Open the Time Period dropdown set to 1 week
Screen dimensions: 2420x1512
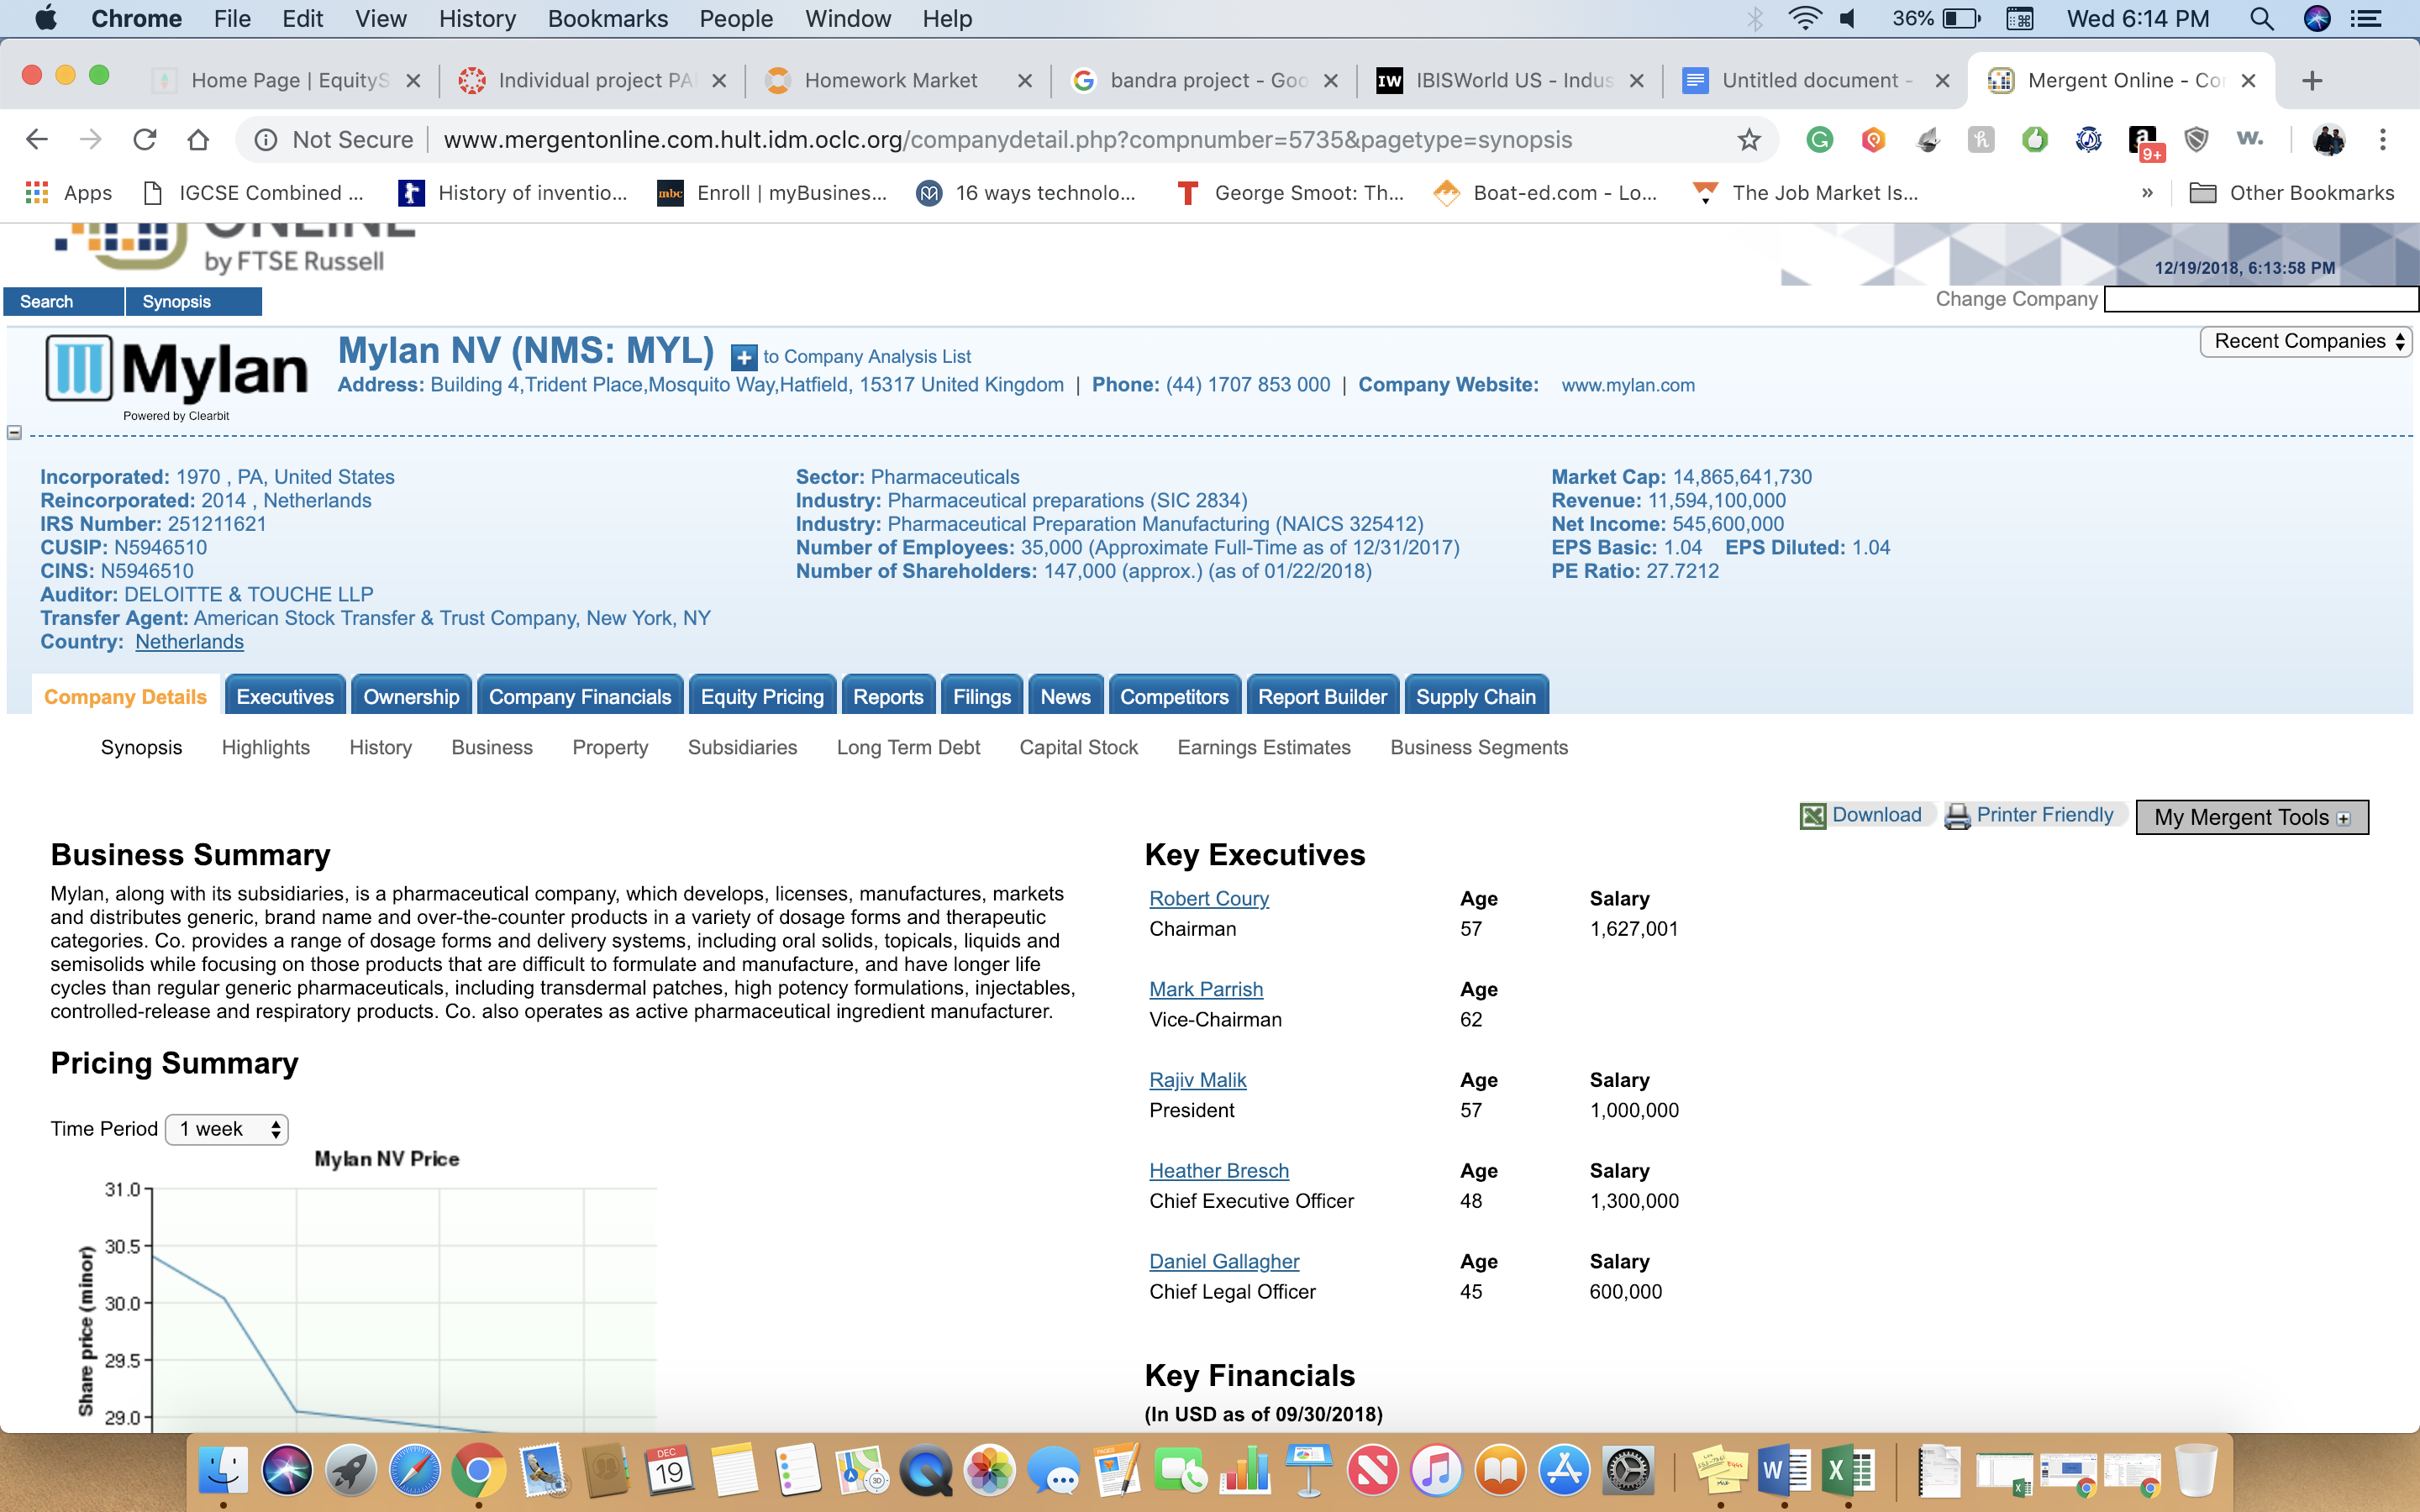pyautogui.click(x=227, y=1130)
